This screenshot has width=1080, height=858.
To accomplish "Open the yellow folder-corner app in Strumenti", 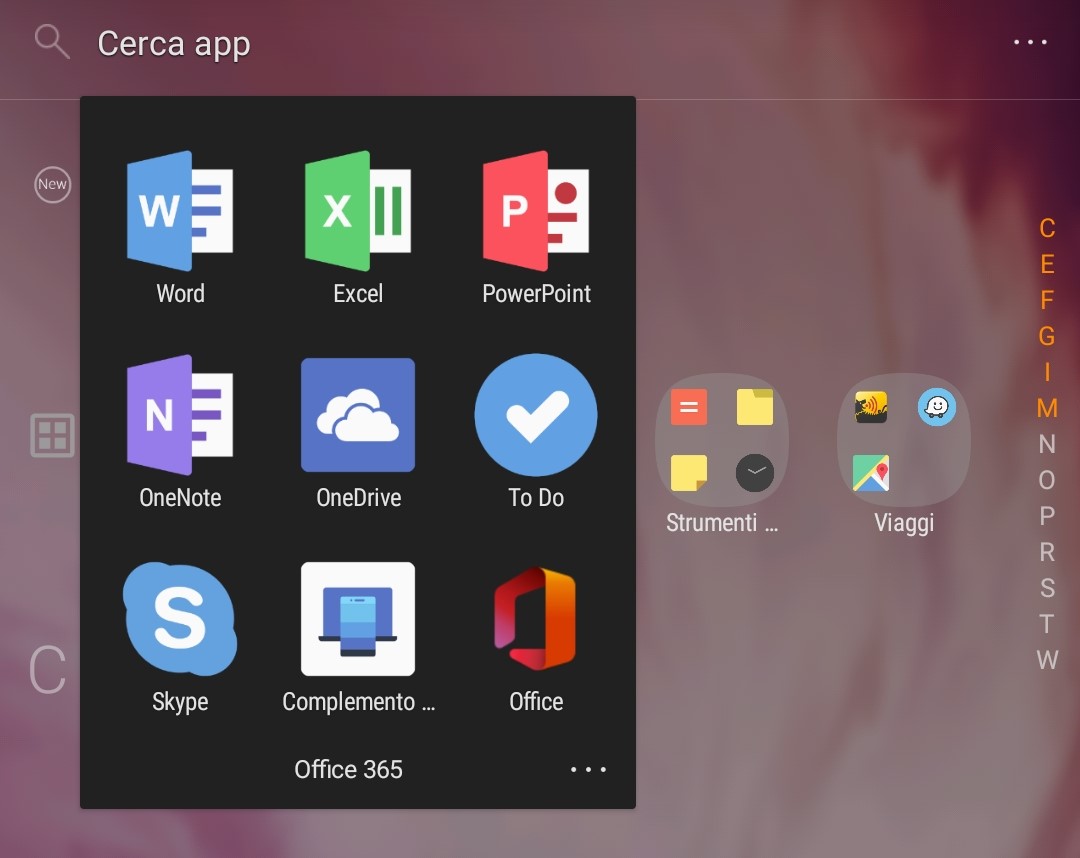I will pos(755,407).
